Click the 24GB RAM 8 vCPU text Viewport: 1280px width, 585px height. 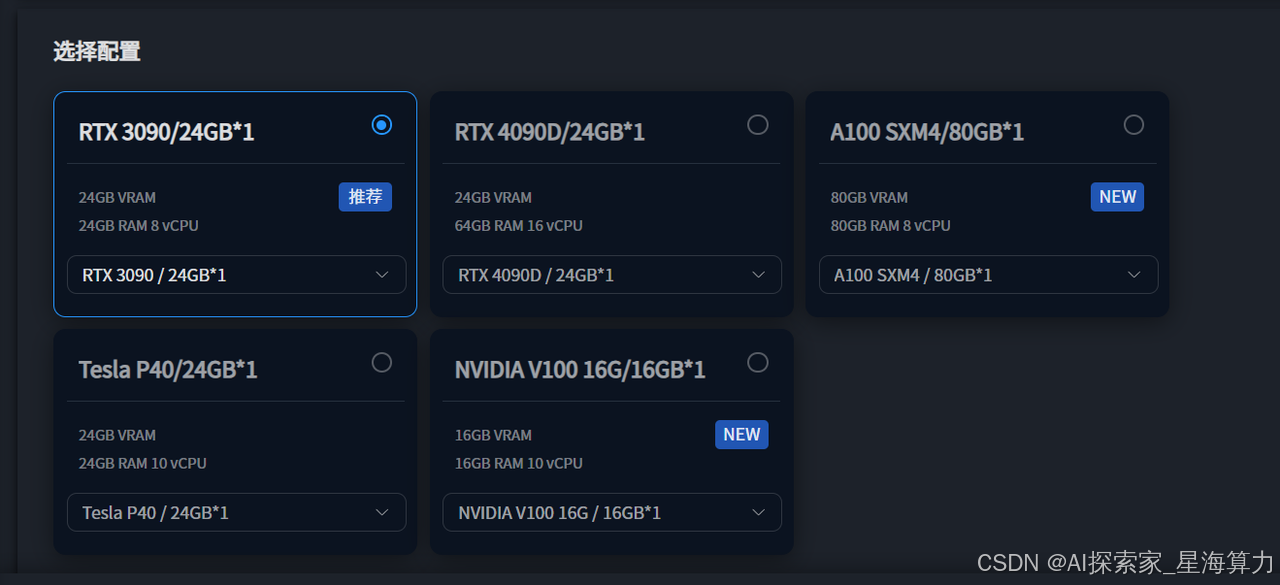coord(139,226)
